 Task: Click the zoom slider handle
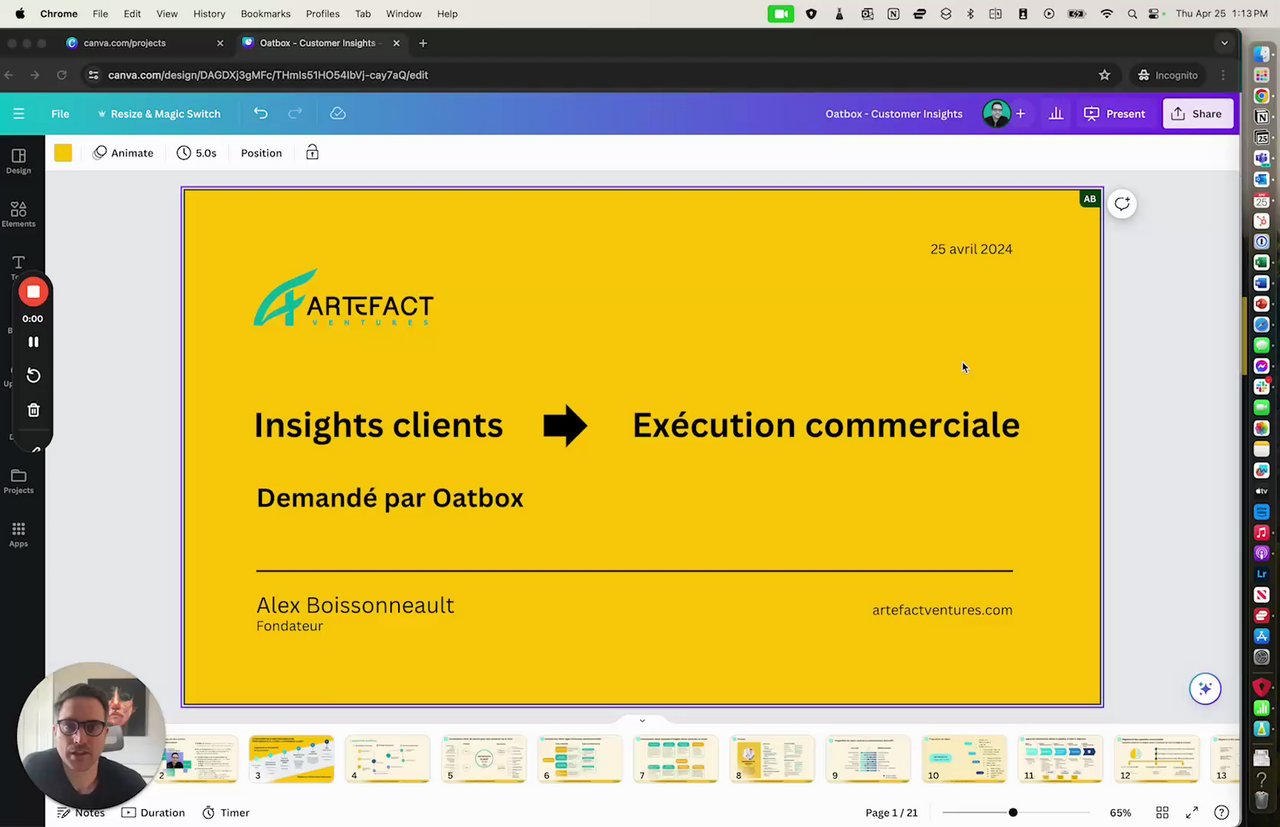[x=1013, y=813]
